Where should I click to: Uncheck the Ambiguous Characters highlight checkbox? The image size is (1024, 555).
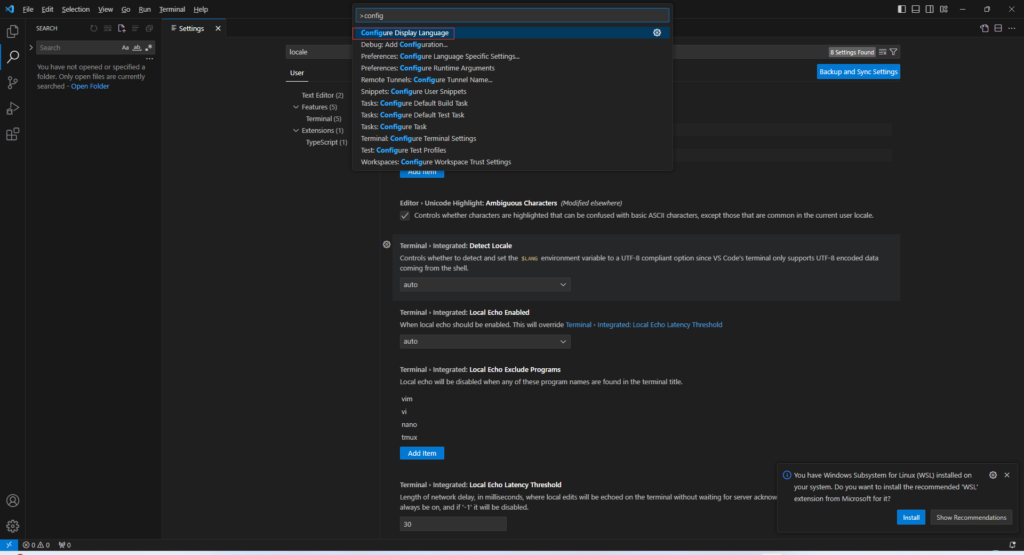point(405,216)
